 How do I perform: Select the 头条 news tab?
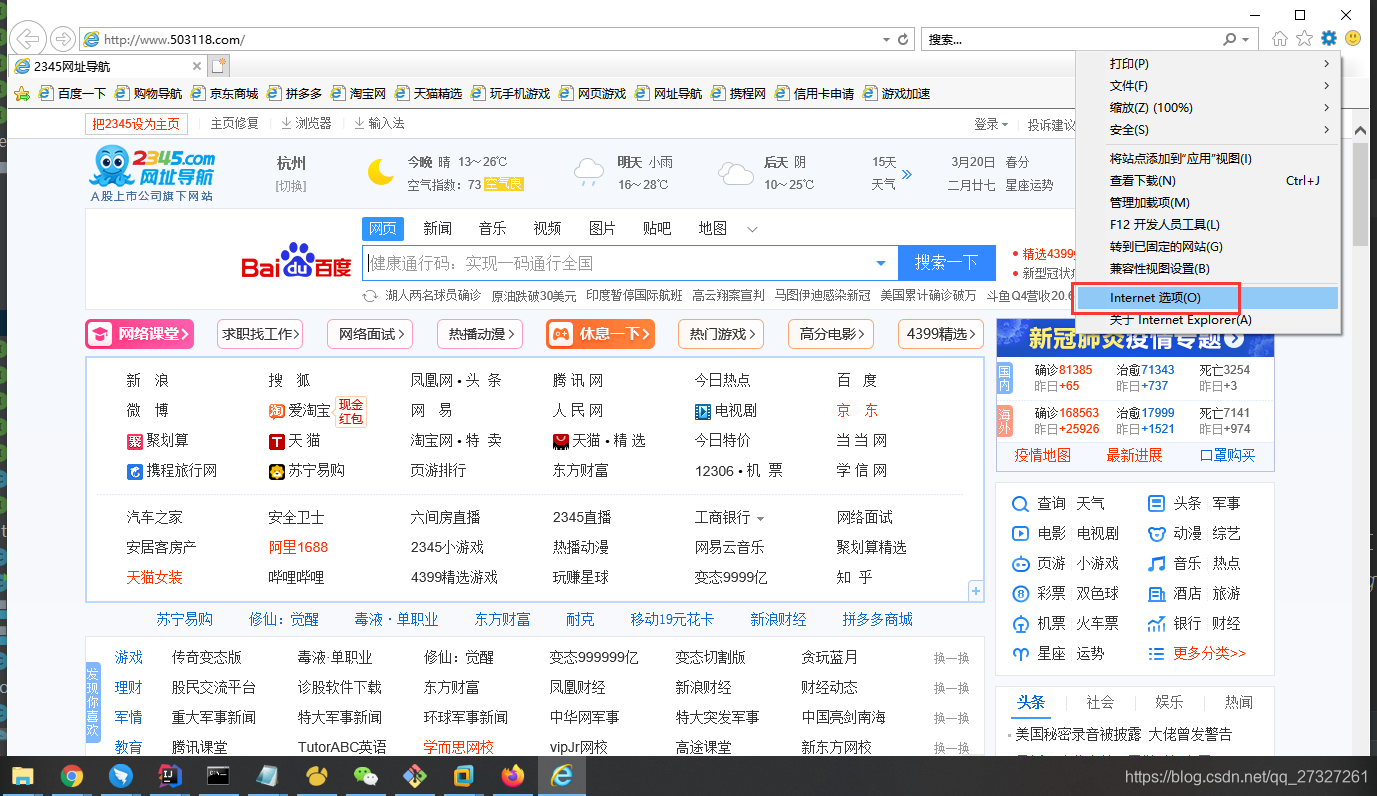pyautogui.click(x=1031, y=702)
